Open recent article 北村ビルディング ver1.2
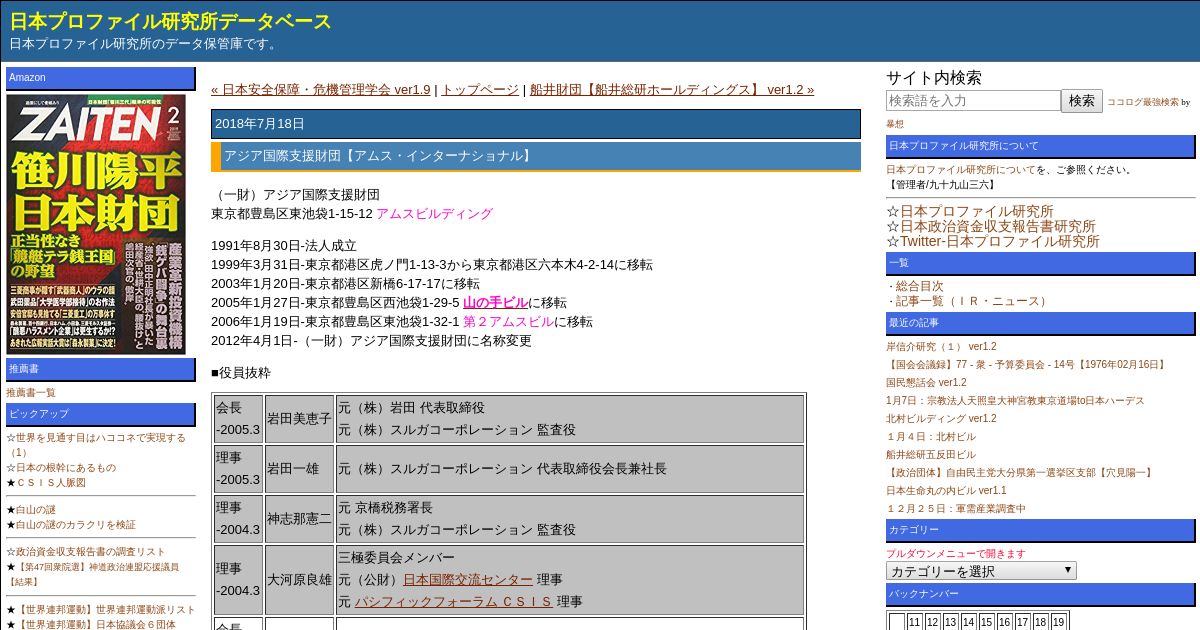The image size is (1200, 630). coord(941,419)
